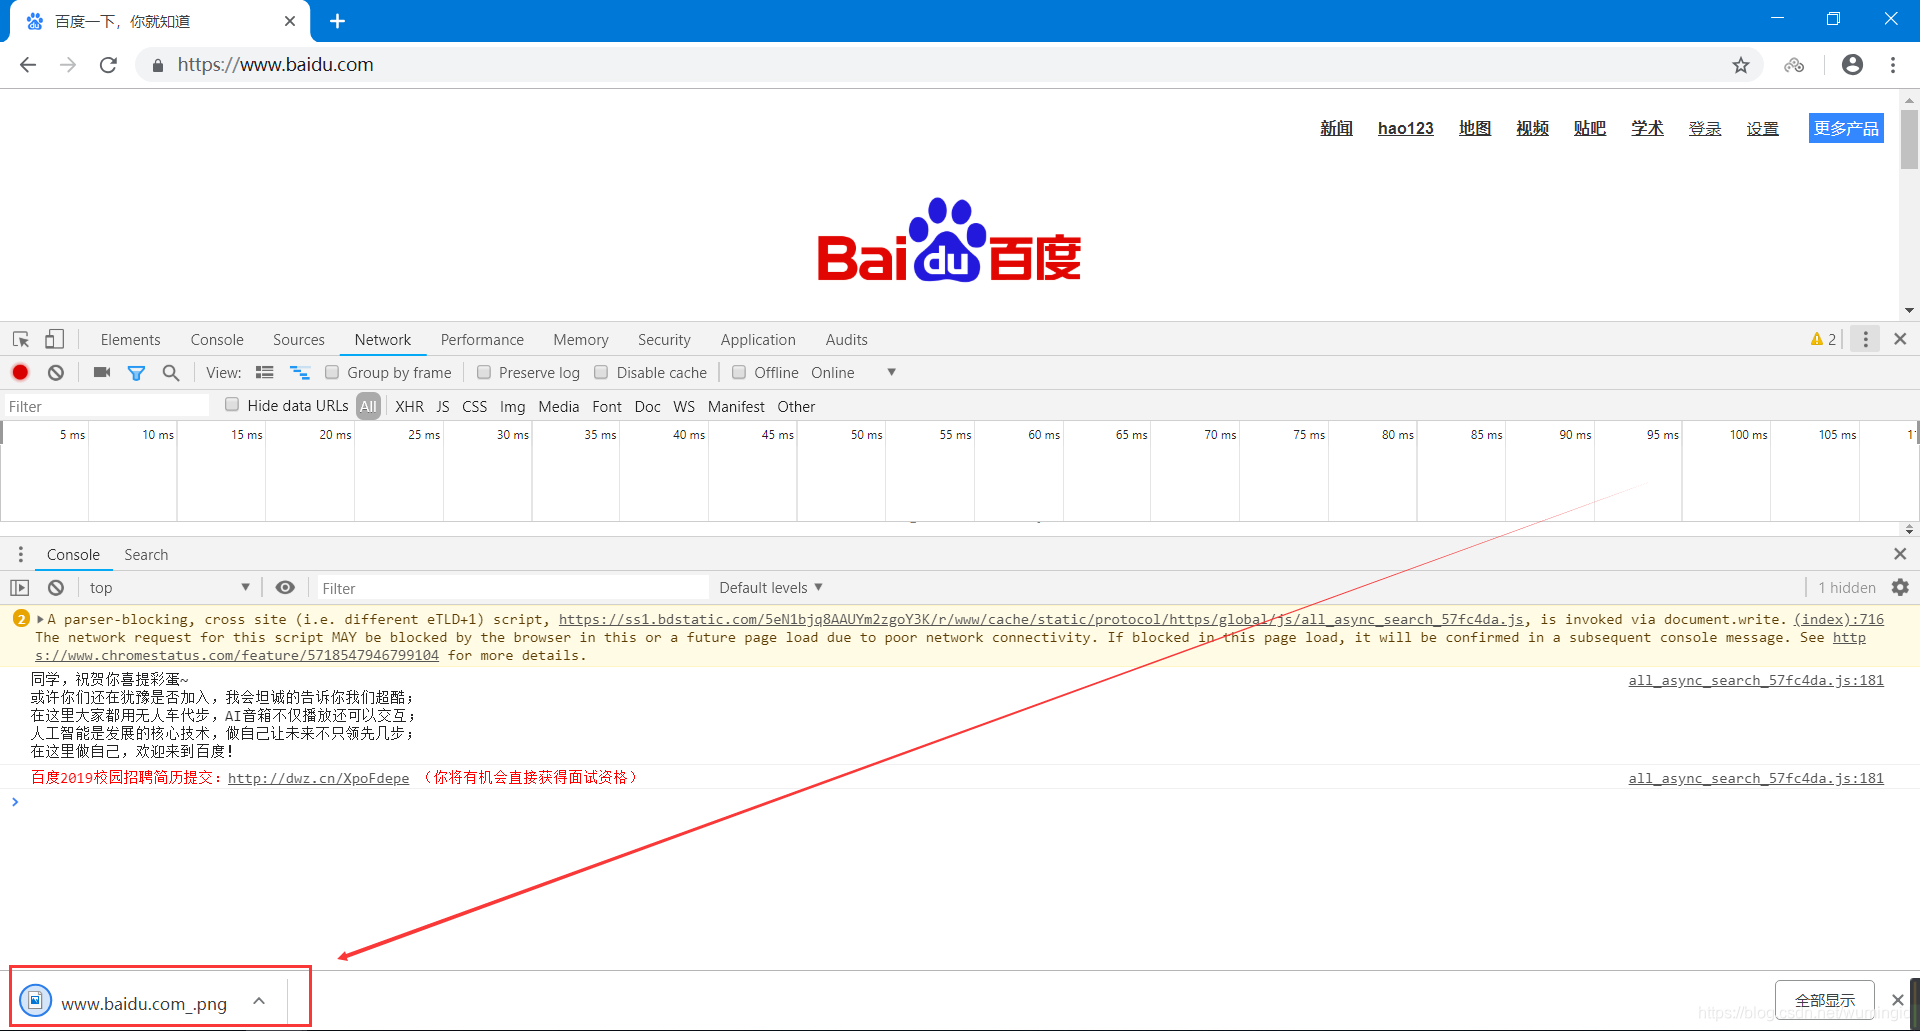
Task: Open the Chrome profile avatar
Action: (x=1852, y=65)
